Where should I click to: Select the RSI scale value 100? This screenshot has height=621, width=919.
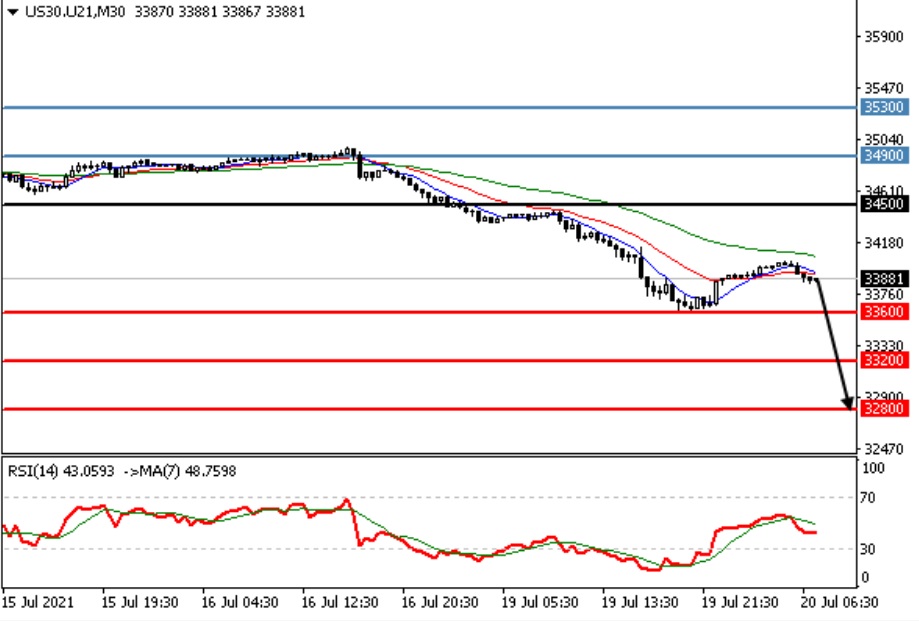[873, 469]
